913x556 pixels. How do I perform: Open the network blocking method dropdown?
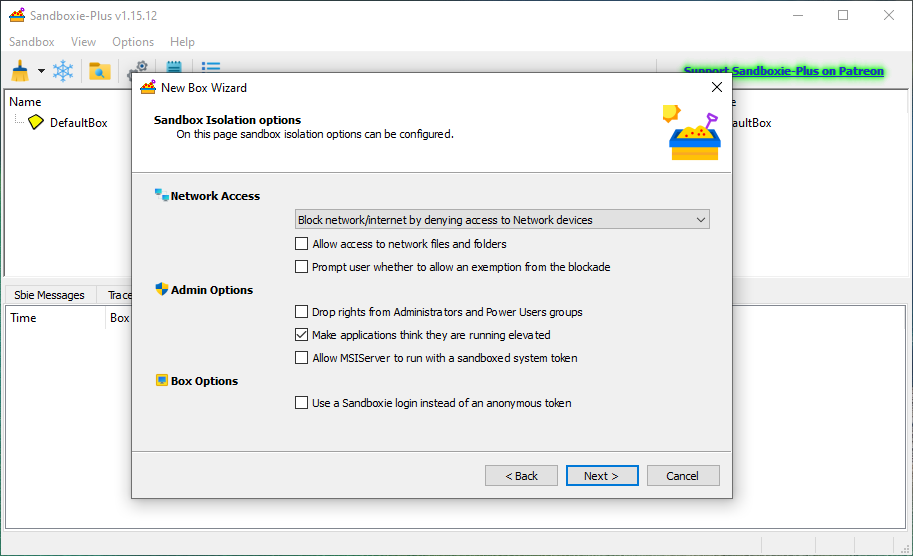tap(502, 219)
